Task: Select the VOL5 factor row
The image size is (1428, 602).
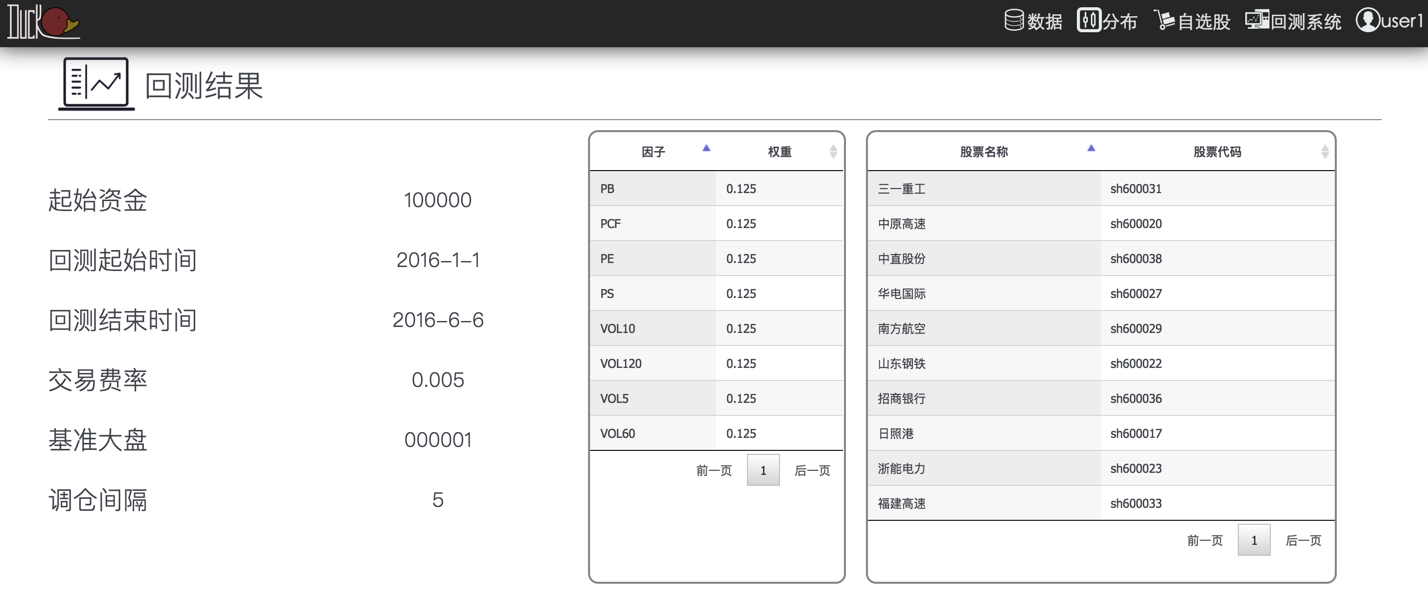Action: pos(717,398)
